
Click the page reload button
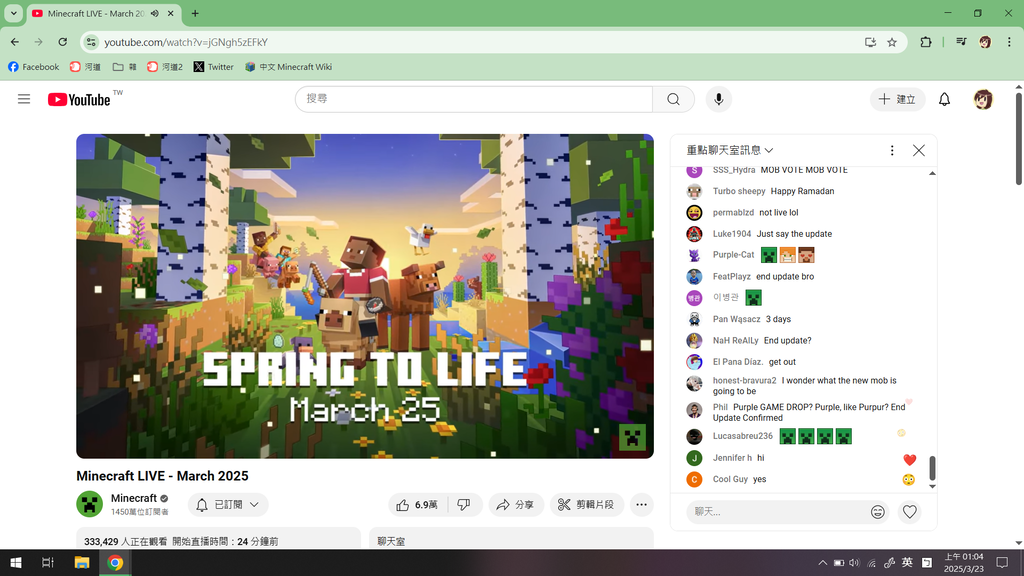click(63, 42)
